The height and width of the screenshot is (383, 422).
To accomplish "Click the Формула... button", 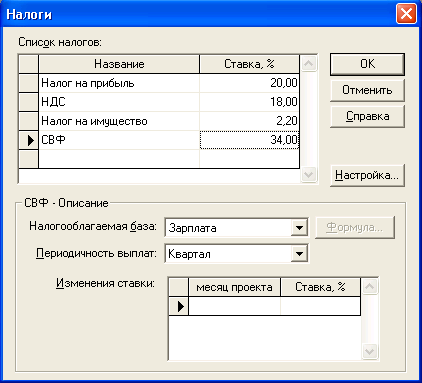I will click(355, 228).
